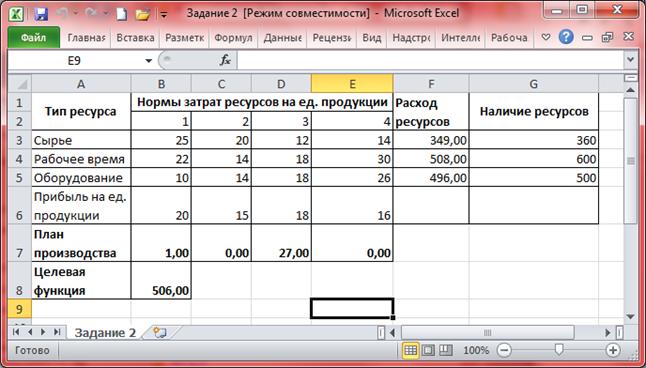Select cell with value 508,00
This screenshot has height=368, width=646.
431,159
